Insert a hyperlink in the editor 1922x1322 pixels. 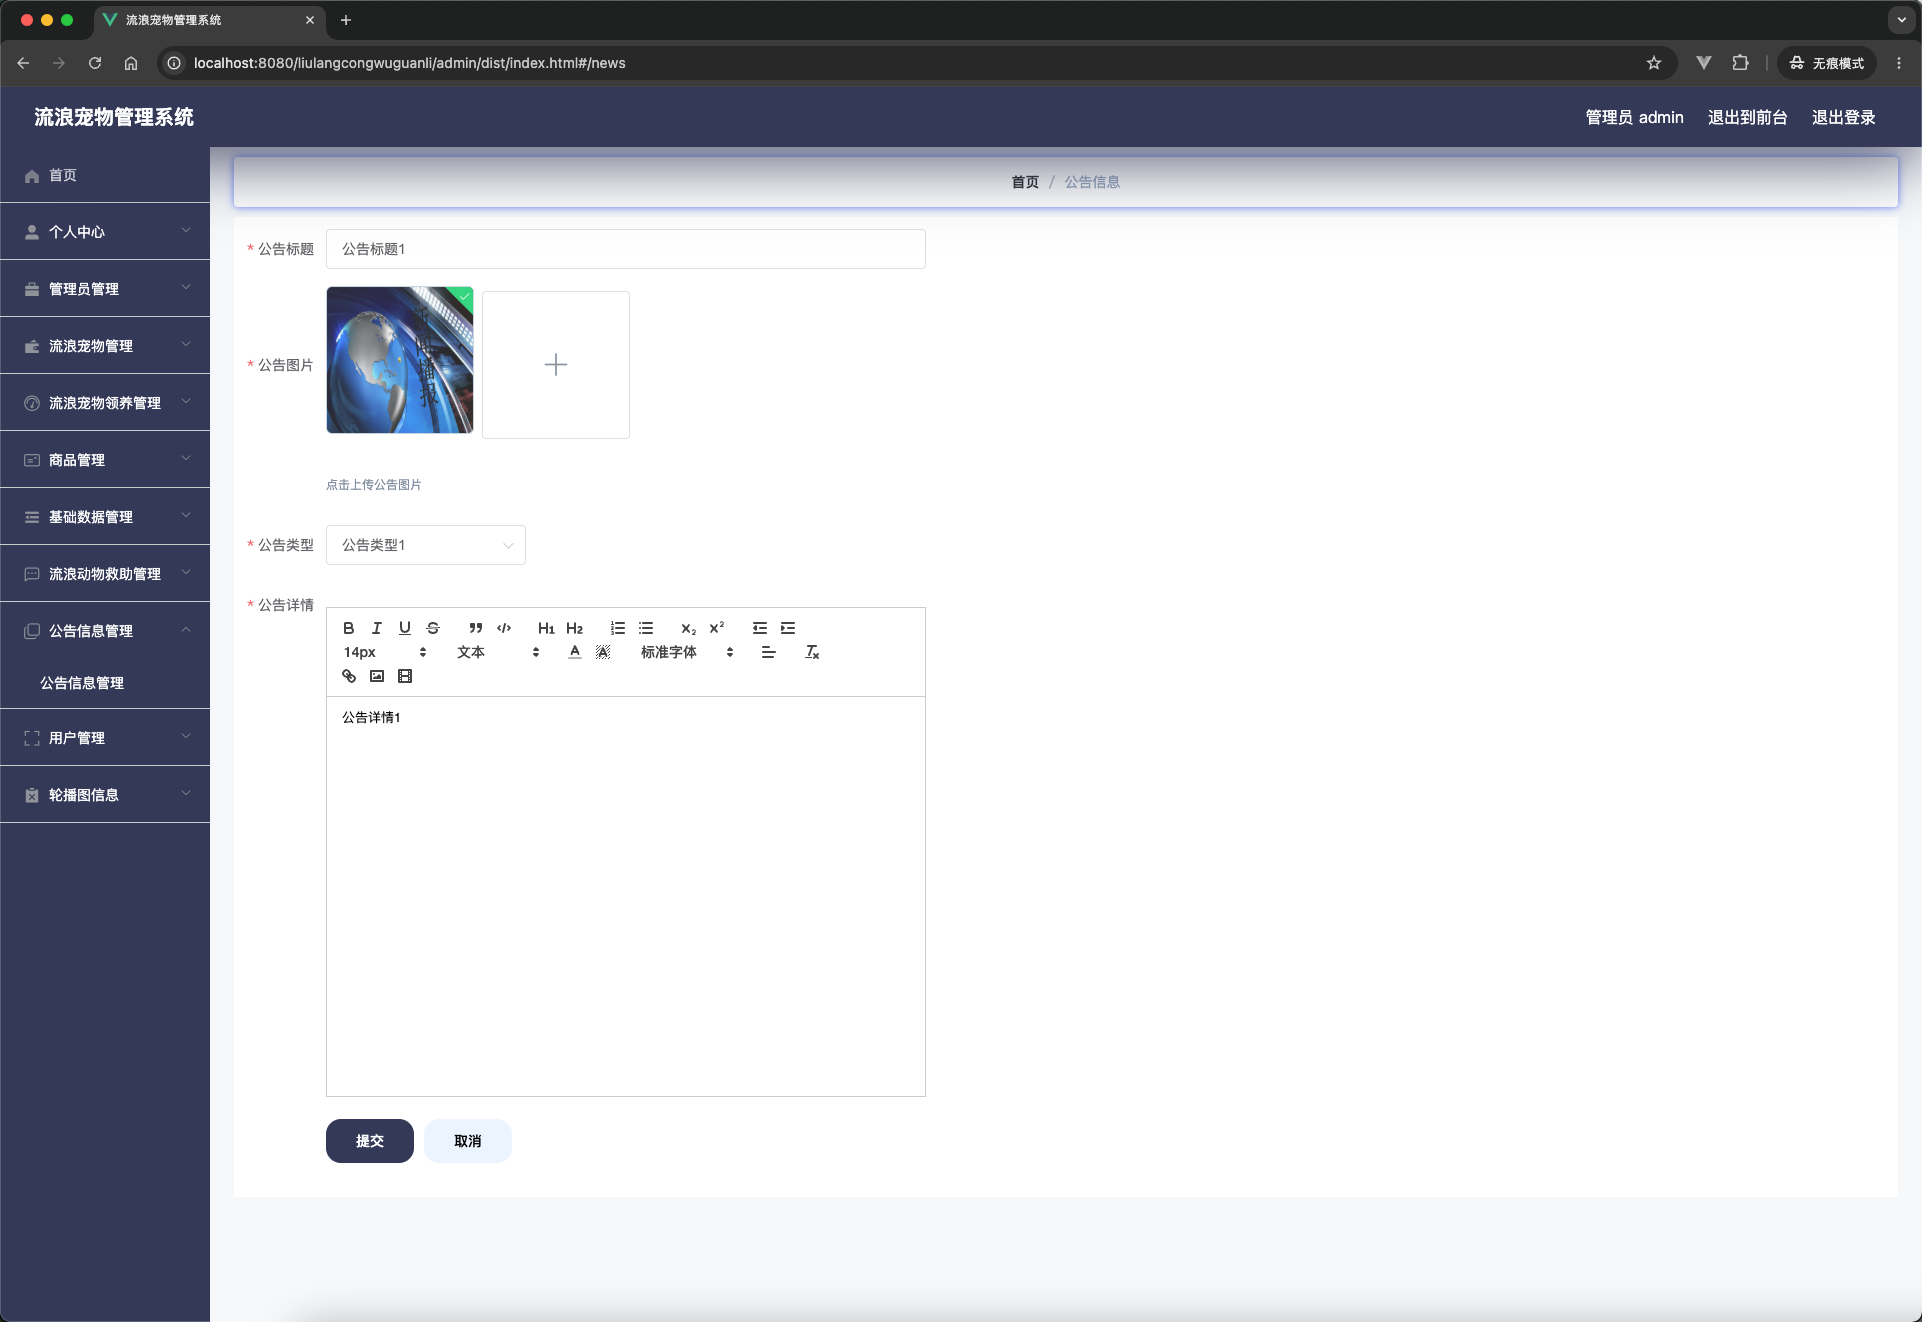348,676
